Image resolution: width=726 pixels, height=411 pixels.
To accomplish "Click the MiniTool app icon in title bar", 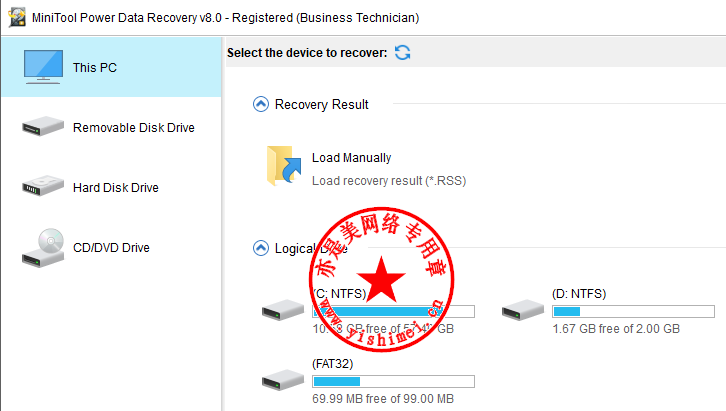I will (x=17, y=17).
